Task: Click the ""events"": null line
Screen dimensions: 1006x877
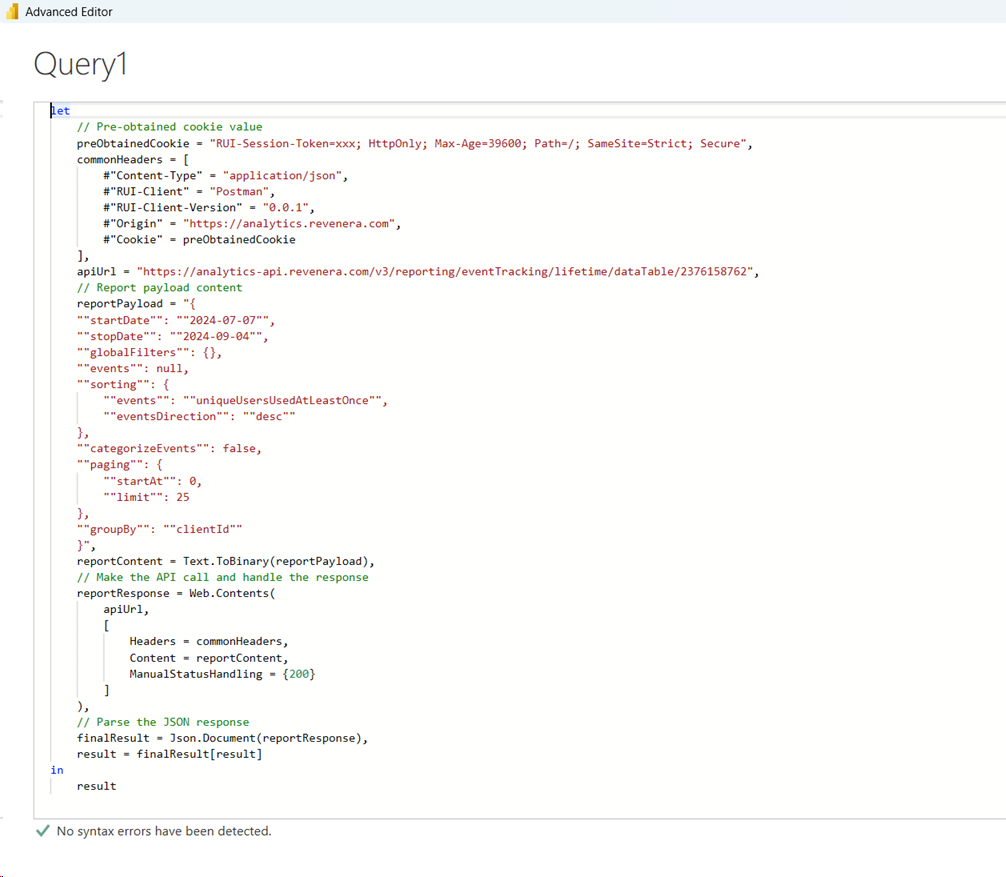Action: coord(133,368)
